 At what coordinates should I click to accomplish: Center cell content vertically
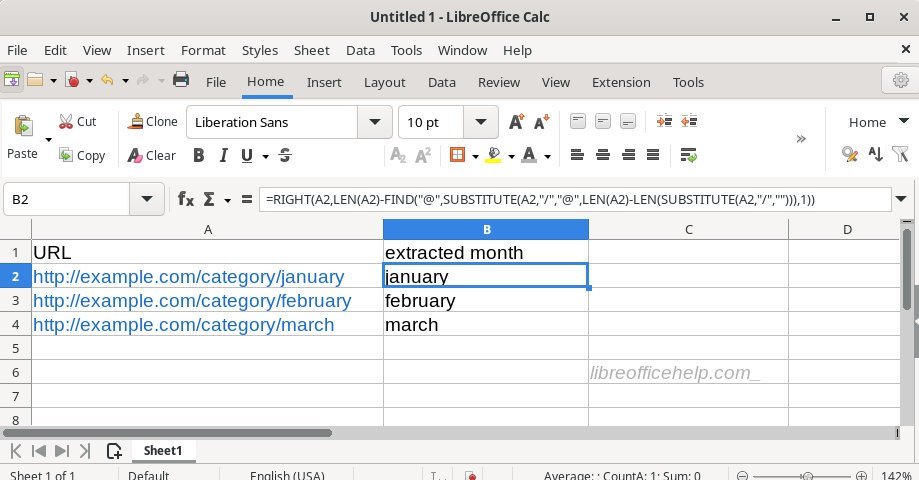click(x=603, y=121)
